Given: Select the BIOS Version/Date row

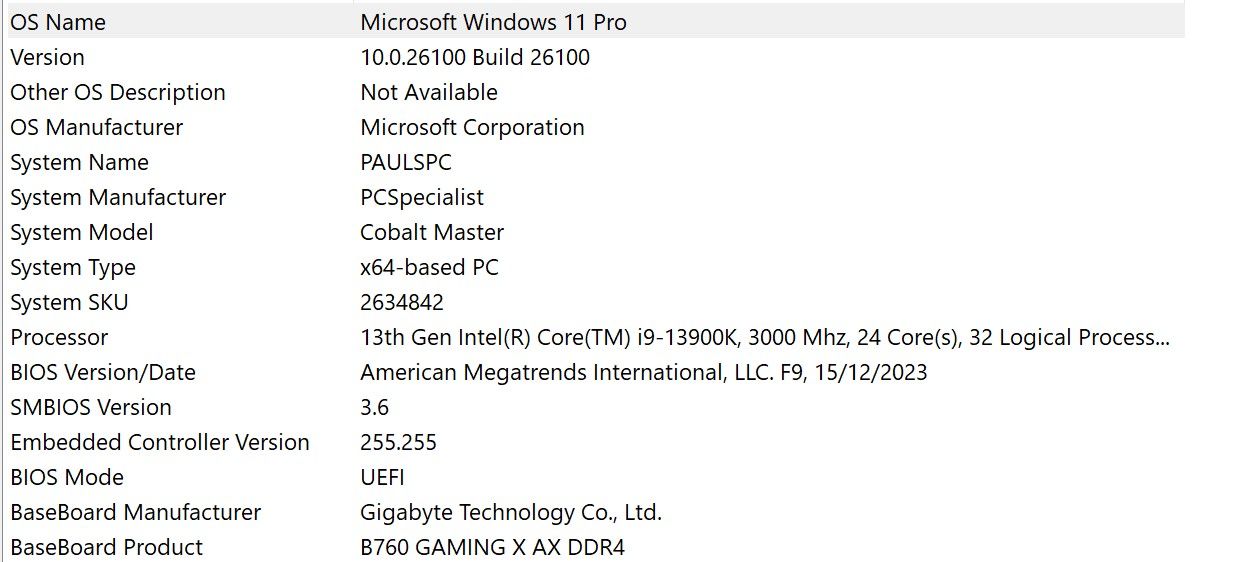Looking at the screenshot, I should coord(103,372).
